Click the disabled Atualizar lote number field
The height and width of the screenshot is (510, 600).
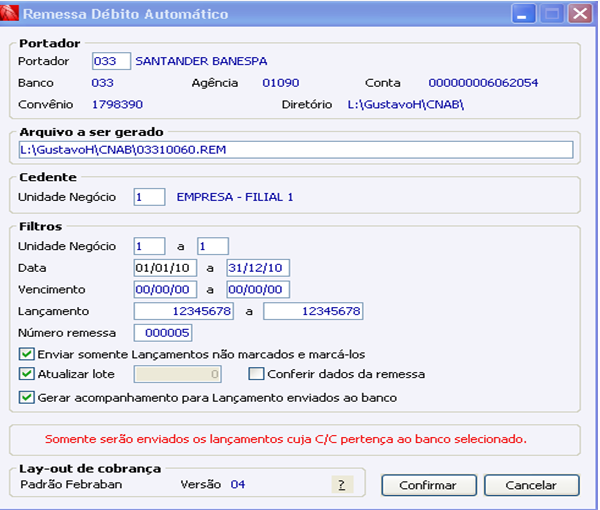tap(178, 374)
